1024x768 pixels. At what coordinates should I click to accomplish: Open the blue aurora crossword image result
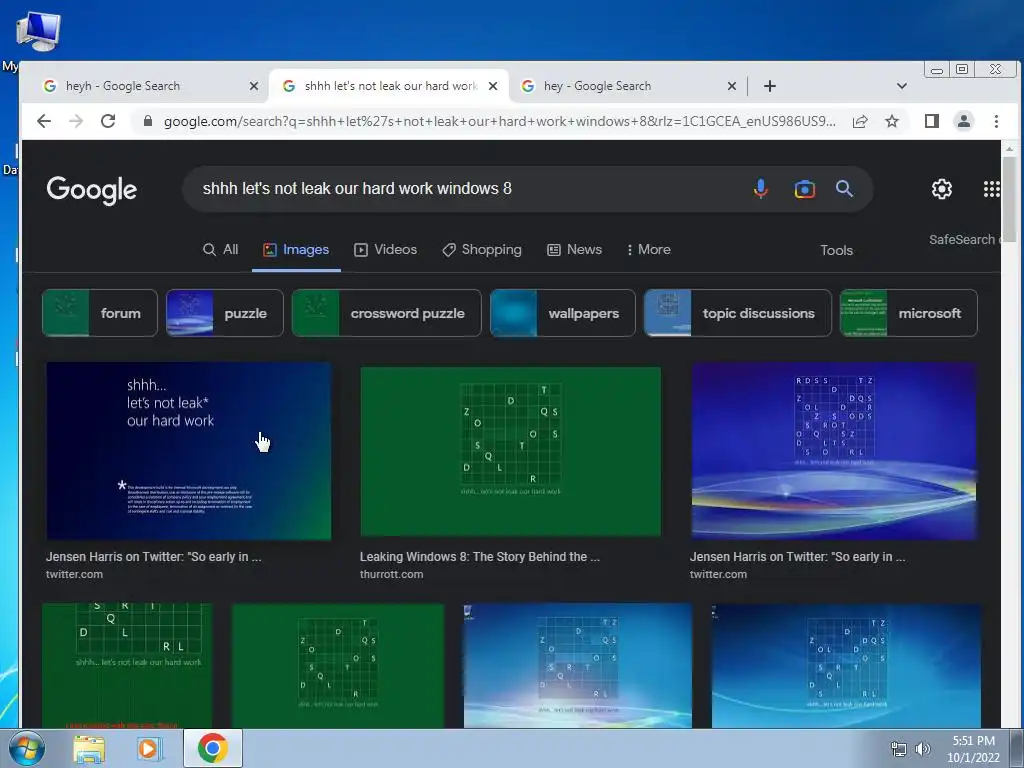(834, 451)
